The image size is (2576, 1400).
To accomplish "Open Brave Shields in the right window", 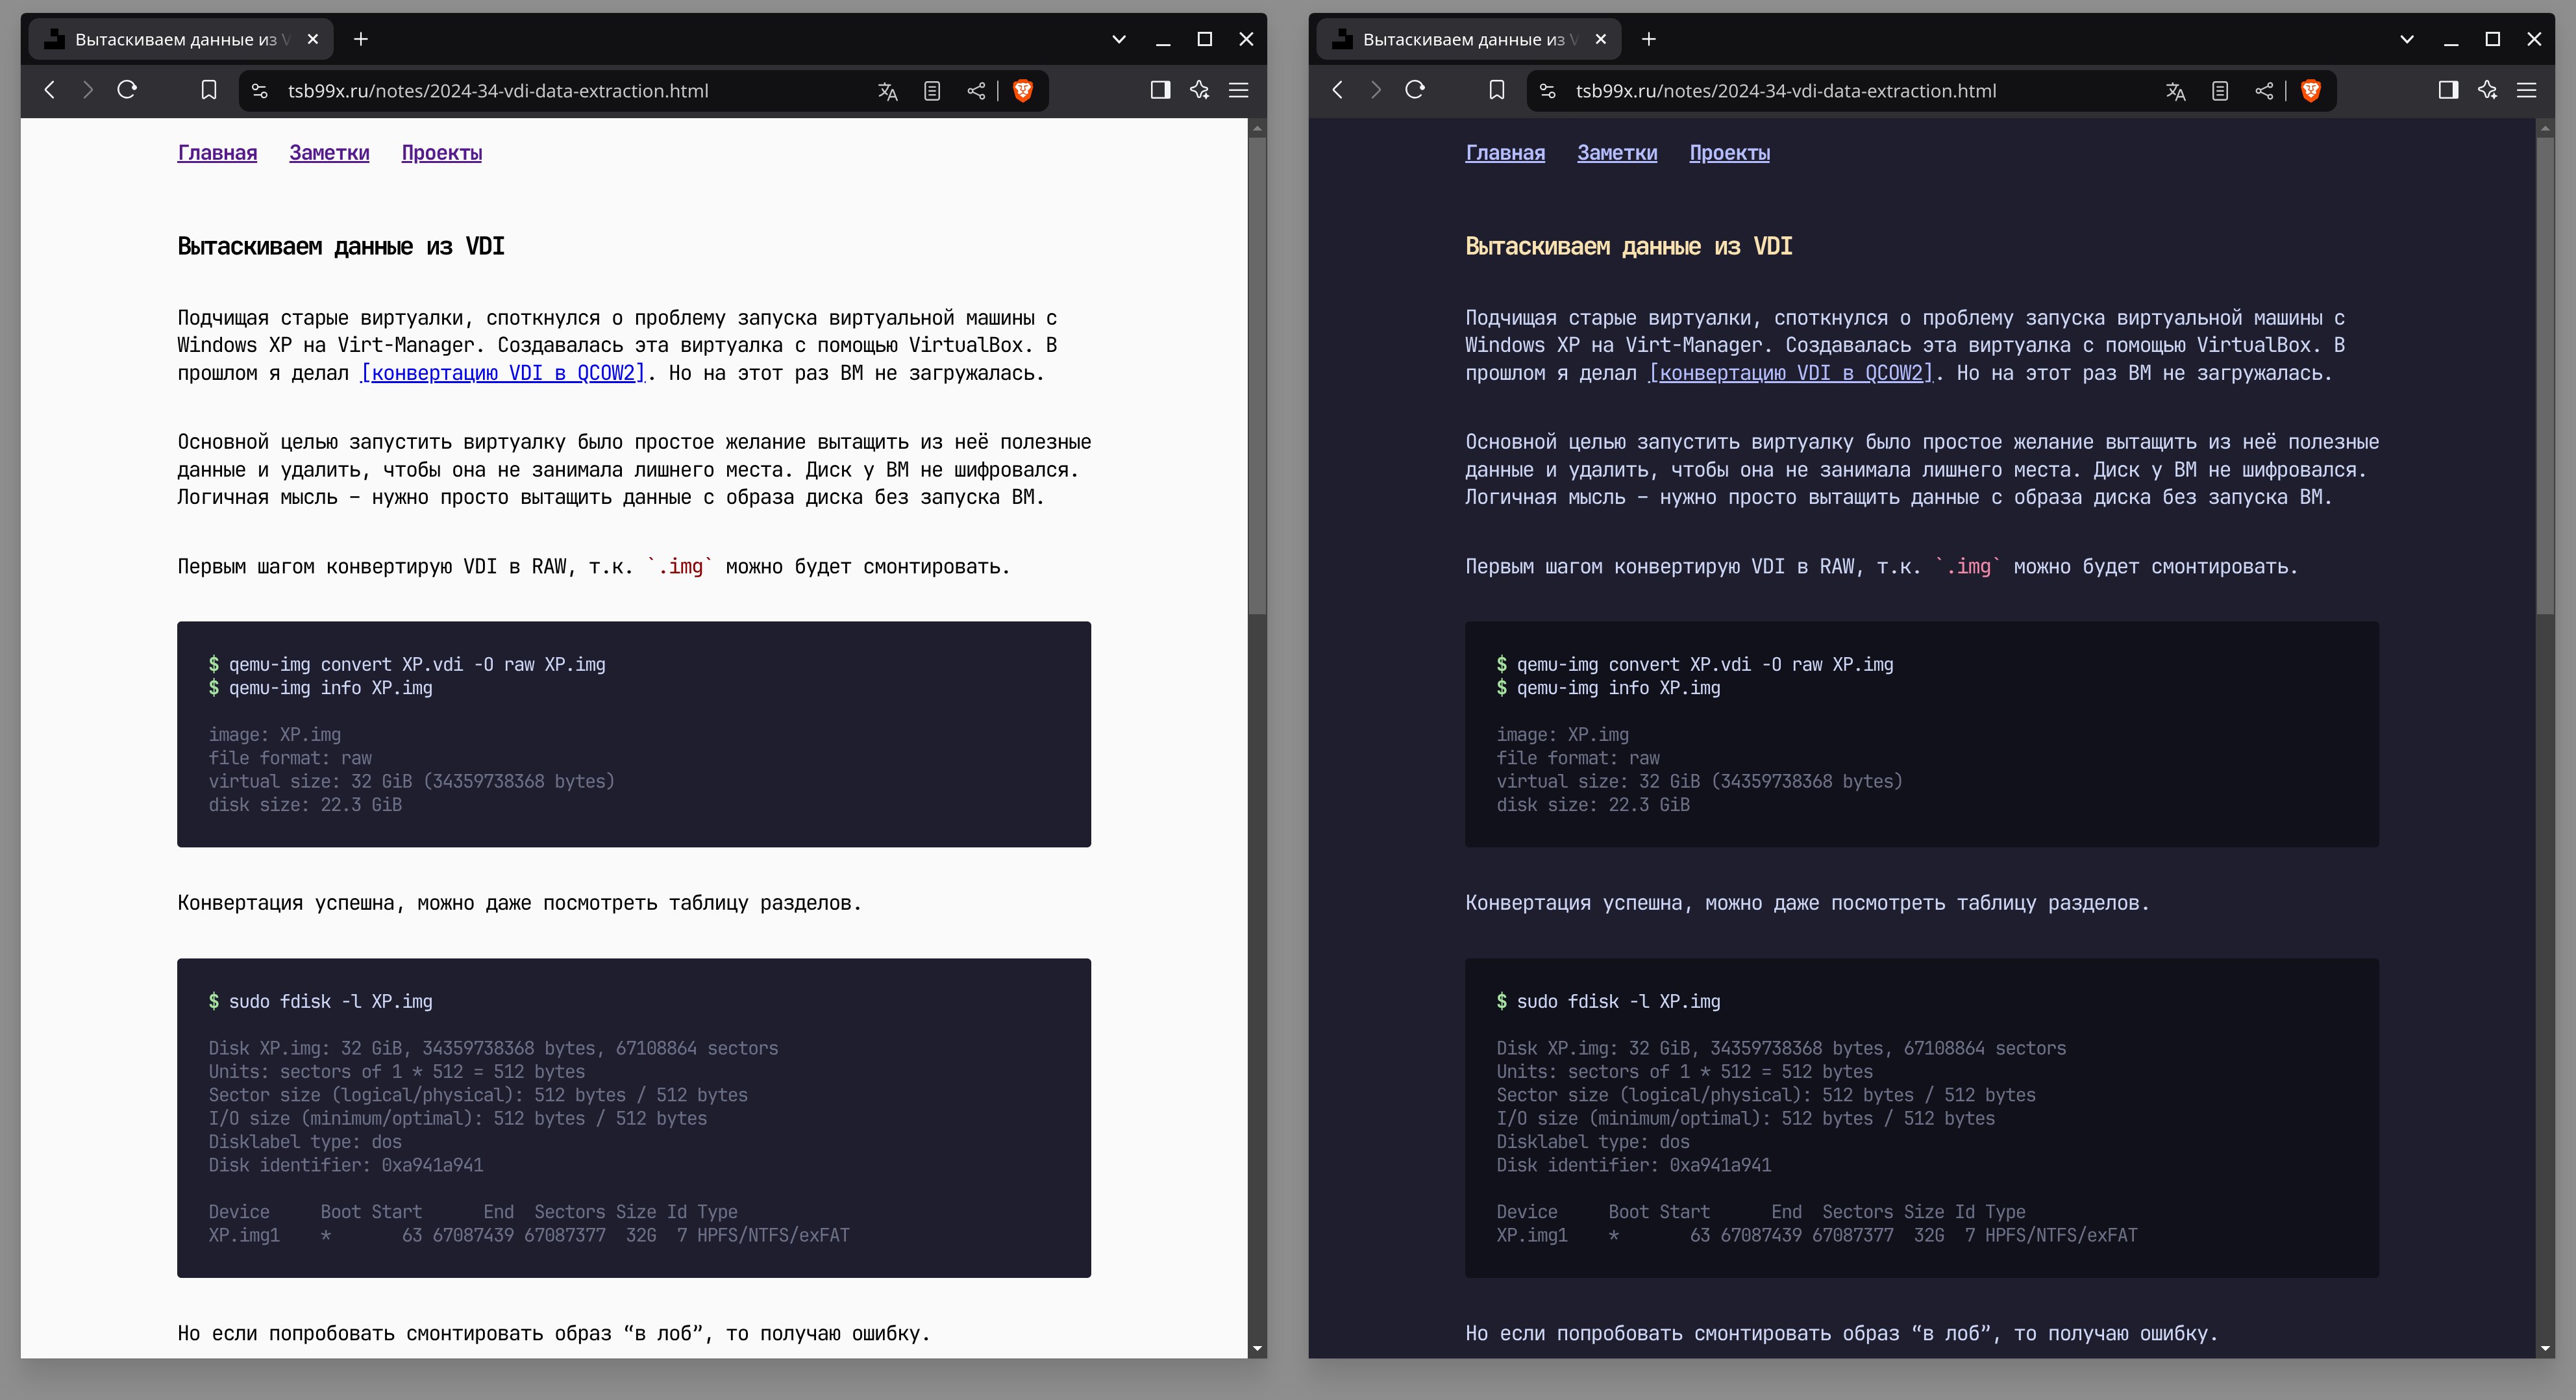I will coord(2311,91).
